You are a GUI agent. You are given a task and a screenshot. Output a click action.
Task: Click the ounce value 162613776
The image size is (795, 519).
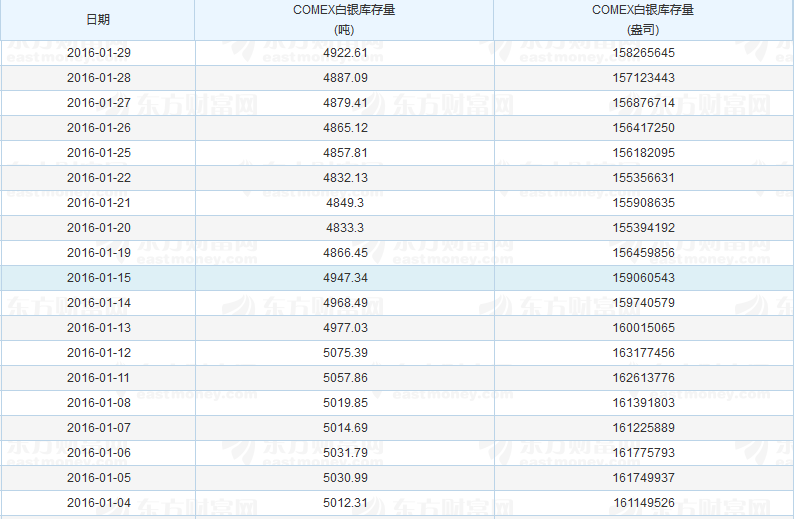[643, 378]
